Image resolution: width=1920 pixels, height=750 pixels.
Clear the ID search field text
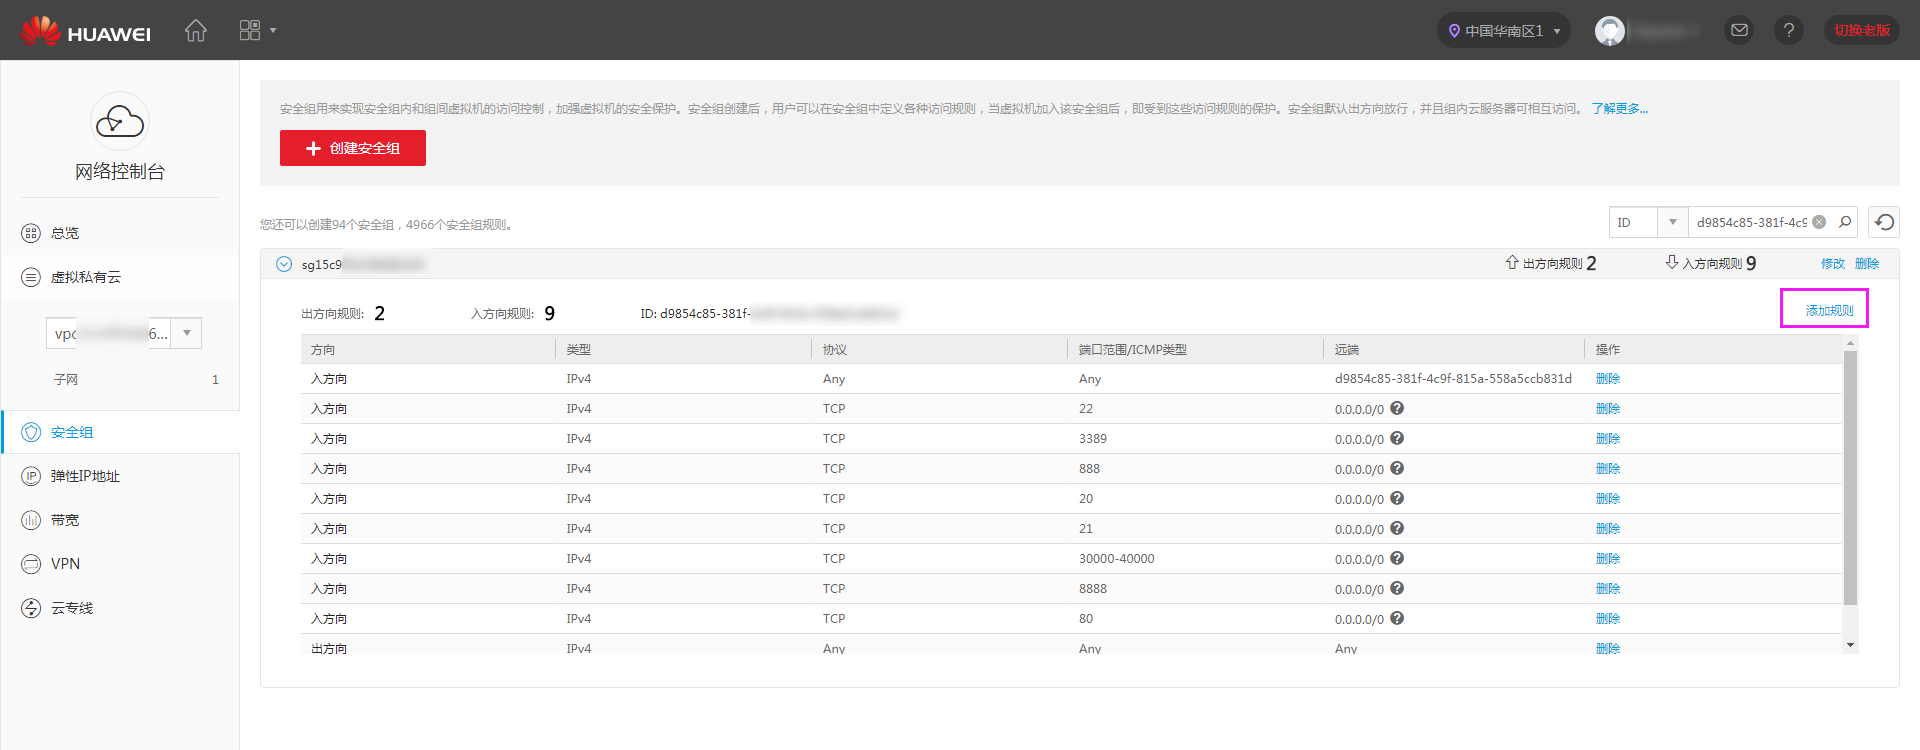pyautogui.click(x=1819, y=222)
